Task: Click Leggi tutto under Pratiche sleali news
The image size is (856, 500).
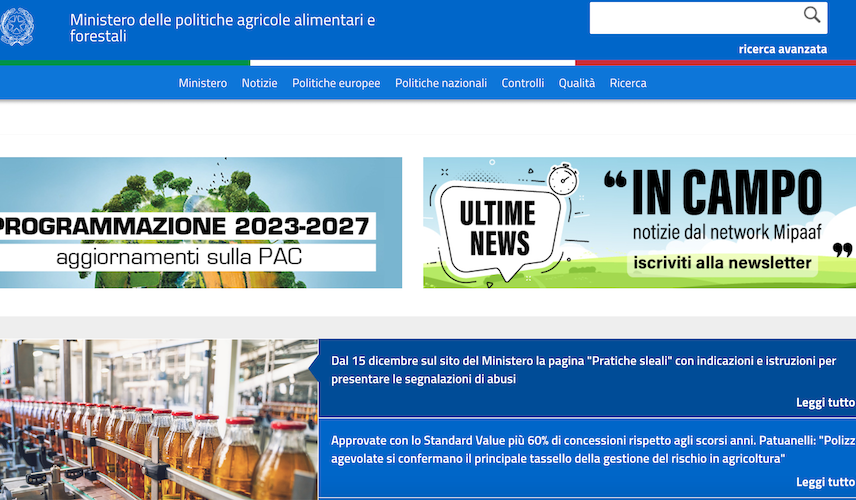Action: 825,402
